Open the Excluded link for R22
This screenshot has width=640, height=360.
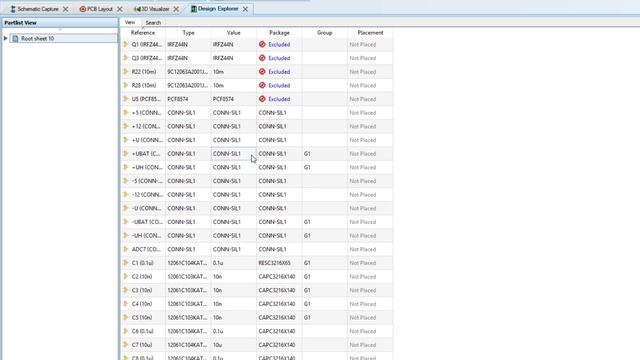(279, 72)
